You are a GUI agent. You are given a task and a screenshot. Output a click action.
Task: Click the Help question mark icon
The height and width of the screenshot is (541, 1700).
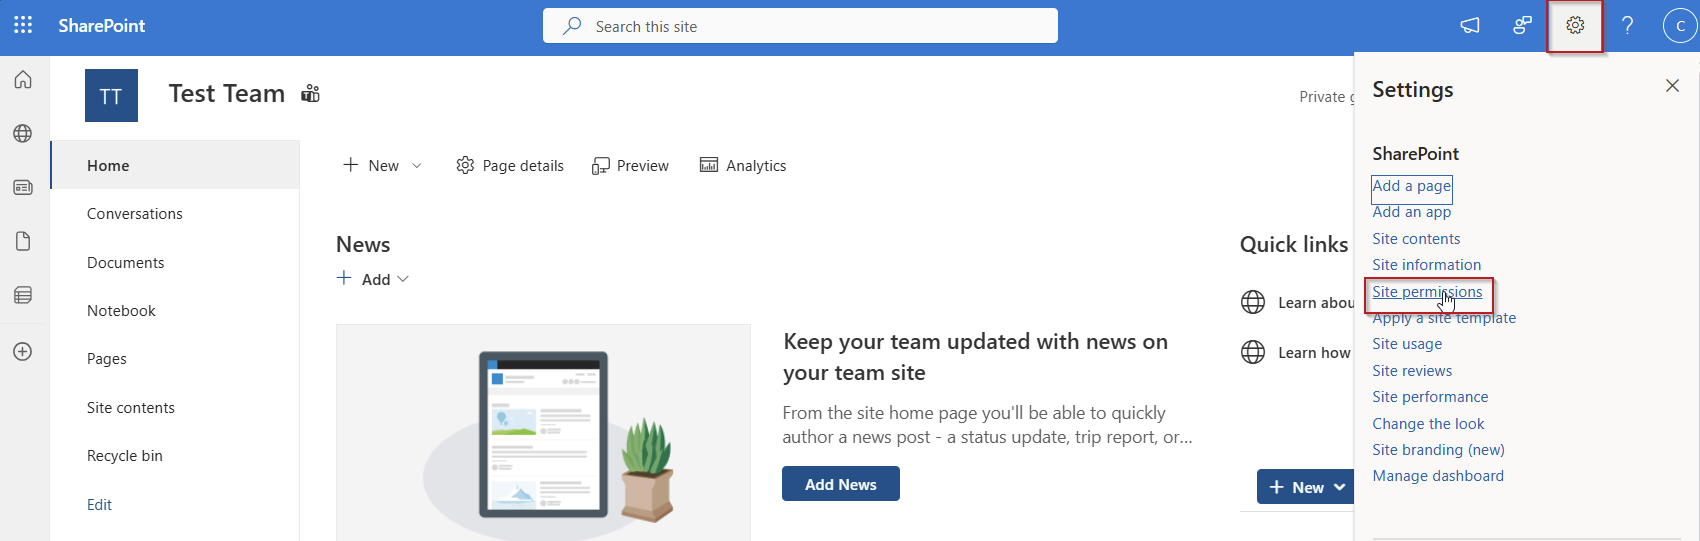(x=1628, y=26)
